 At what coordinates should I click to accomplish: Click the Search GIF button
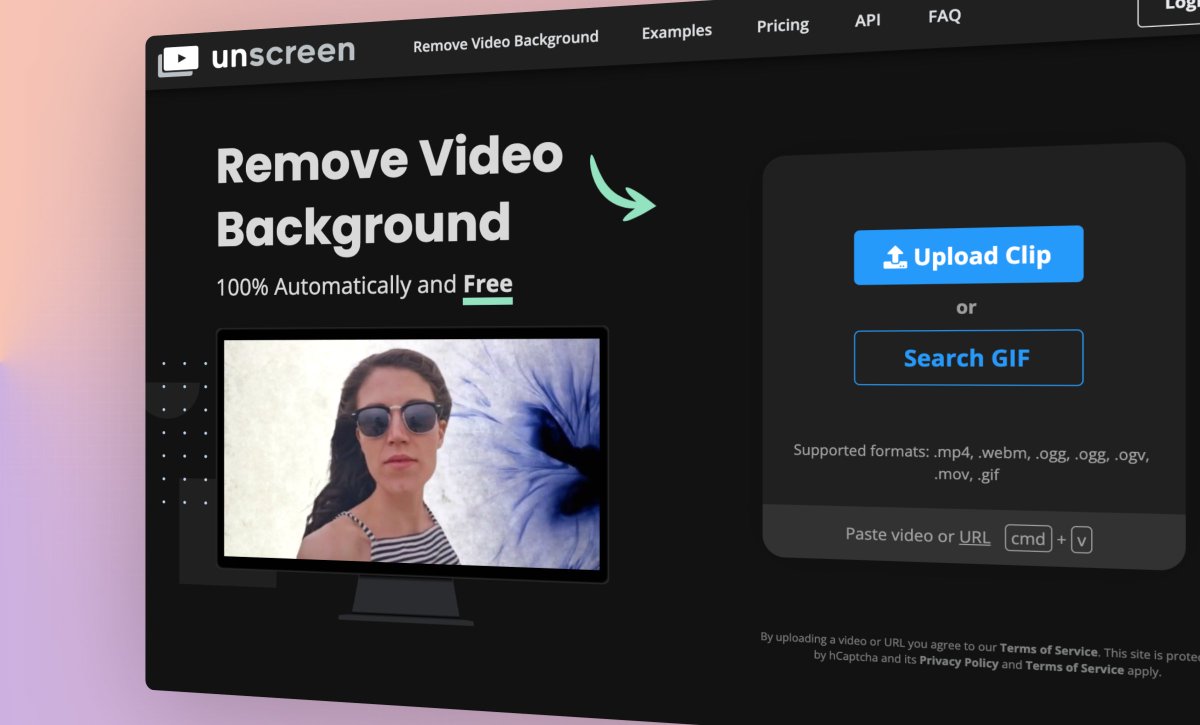click(968, 358)
